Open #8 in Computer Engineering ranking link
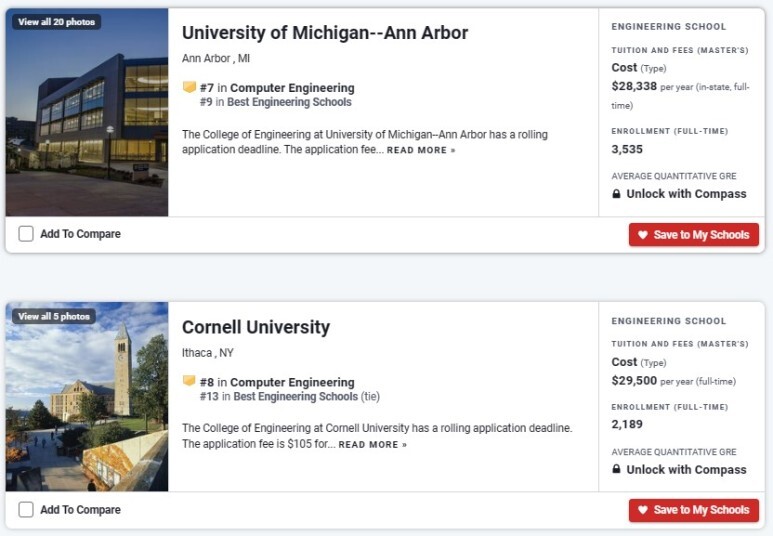This screenshot has height=536, width=773. (x=277, y=382)
